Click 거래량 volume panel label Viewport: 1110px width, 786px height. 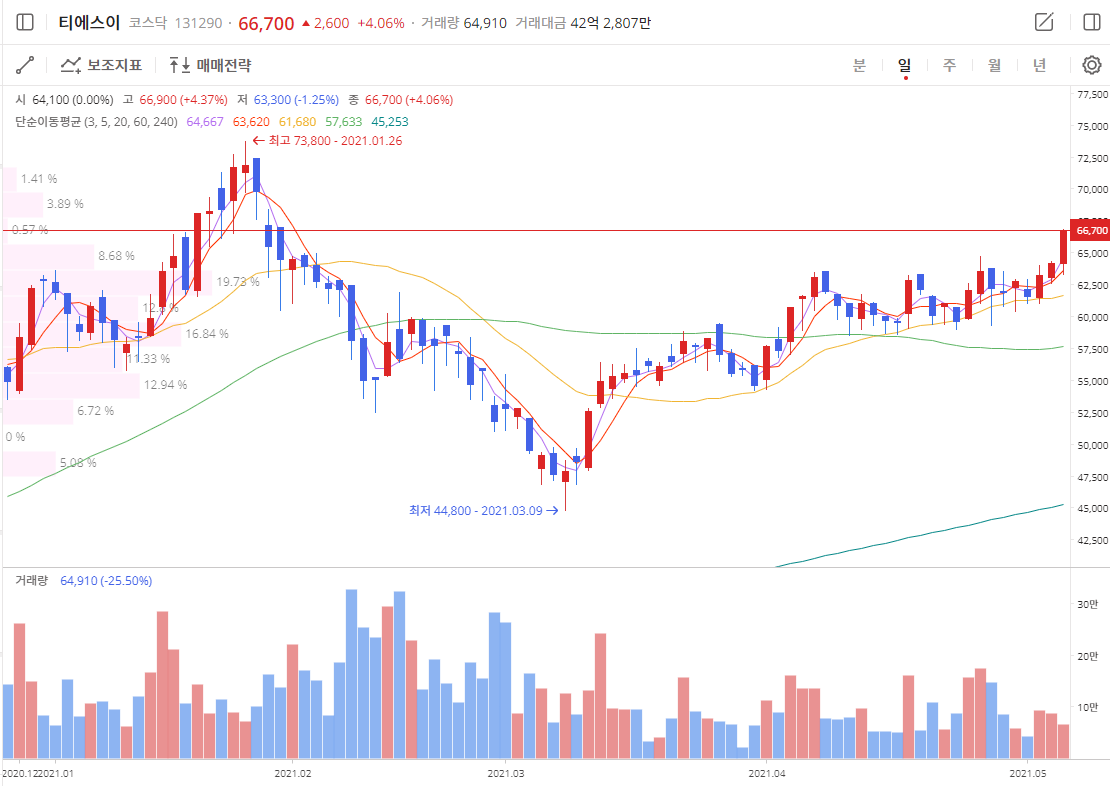(x=31, y=581)
